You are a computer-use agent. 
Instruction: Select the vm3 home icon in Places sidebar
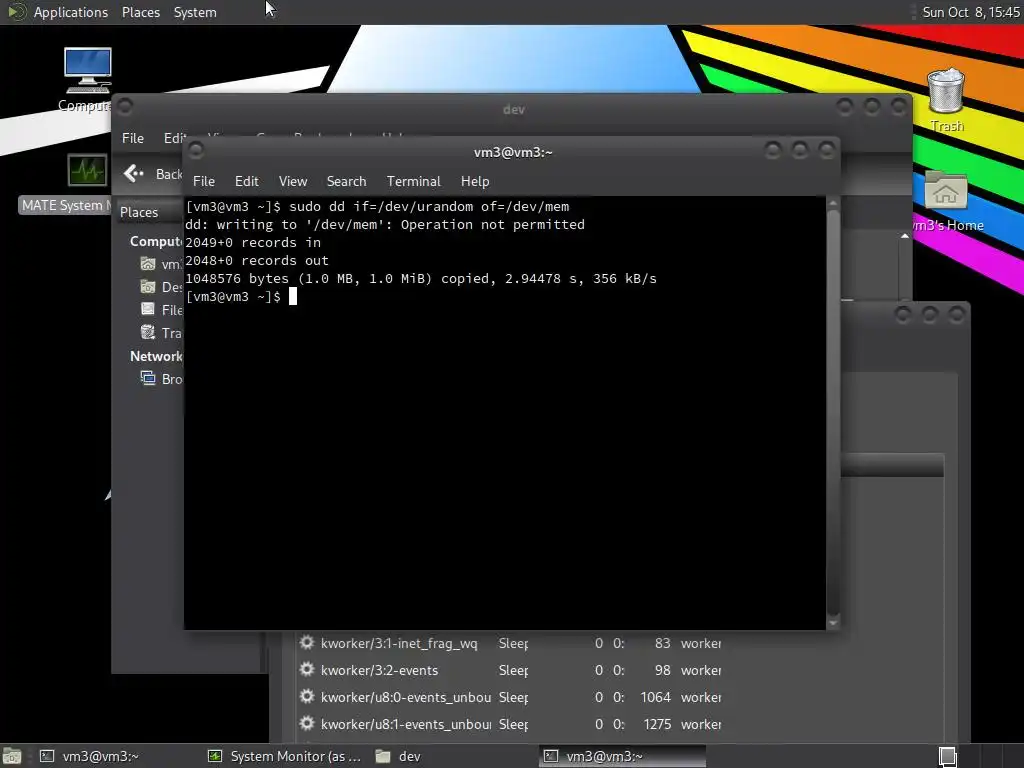click(148, 264)
